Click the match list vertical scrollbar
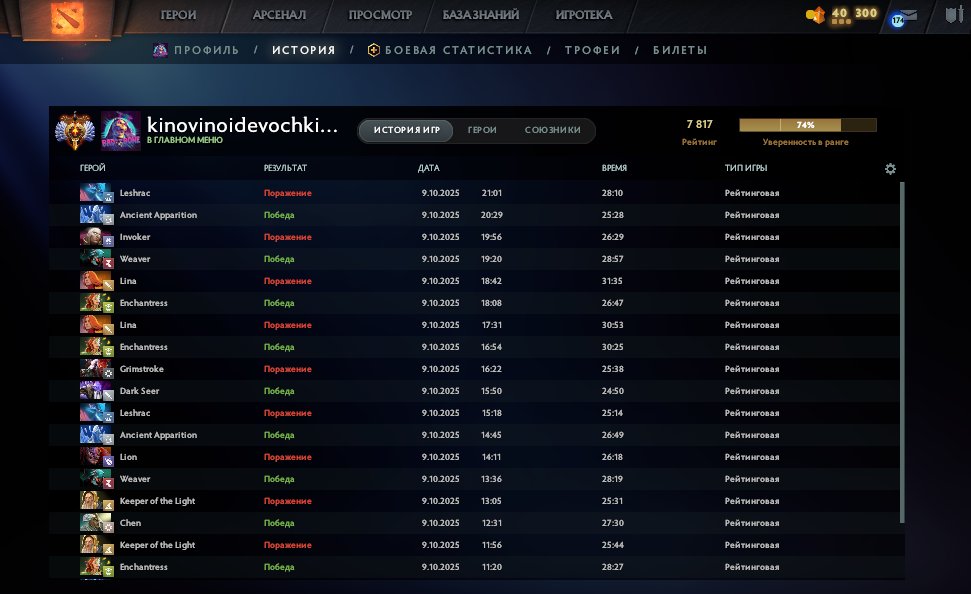The width and height of the screenshot is (971, 594). [902, 350]
